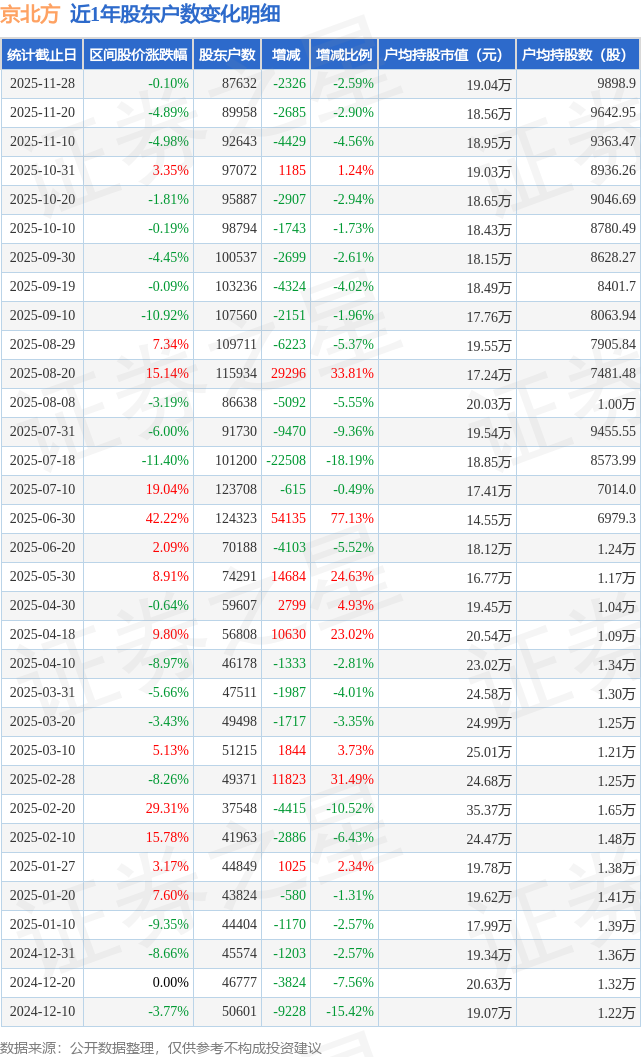The width and height of the screenshot is (641, 1057).
Task: Click the 数据来源 footer disclaimer text
Action: 161,1047
